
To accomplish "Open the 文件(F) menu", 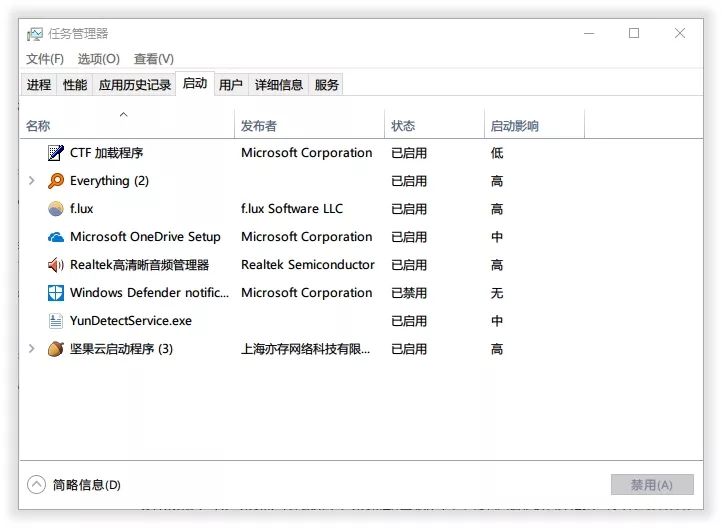I will [45, 59].
